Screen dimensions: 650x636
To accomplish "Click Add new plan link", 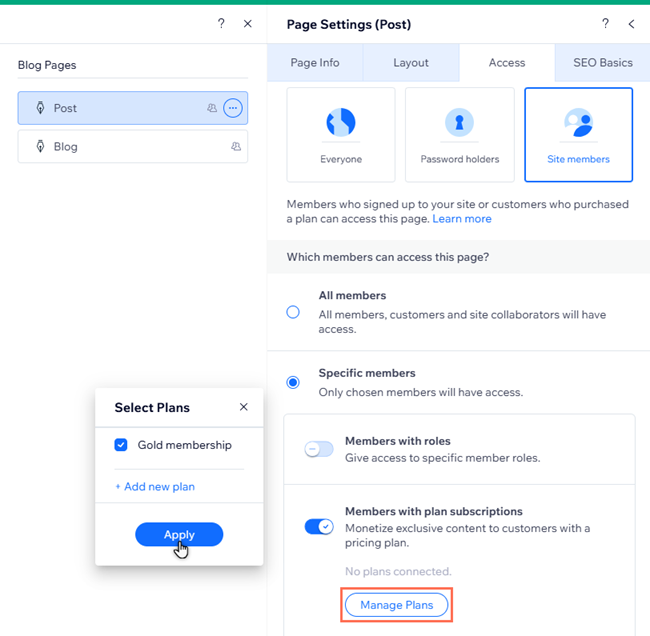I will [x=155, y=486].
